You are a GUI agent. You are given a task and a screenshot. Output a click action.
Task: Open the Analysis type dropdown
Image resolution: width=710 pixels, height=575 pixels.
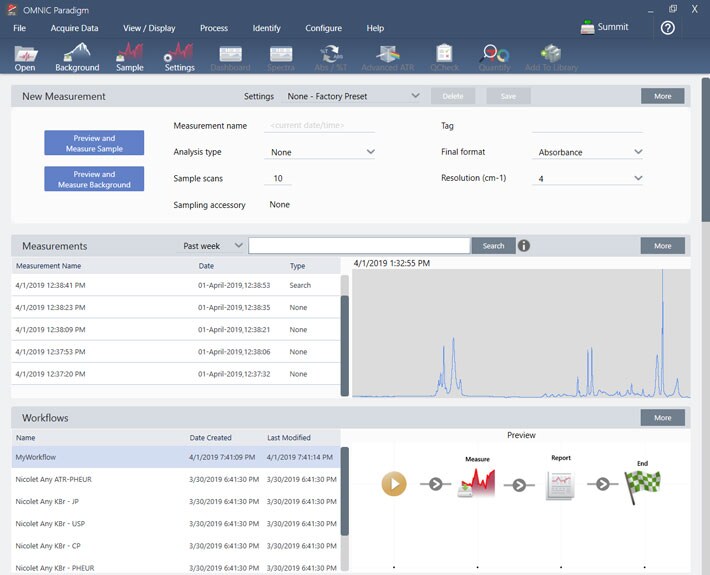click(x=320, y=152)
